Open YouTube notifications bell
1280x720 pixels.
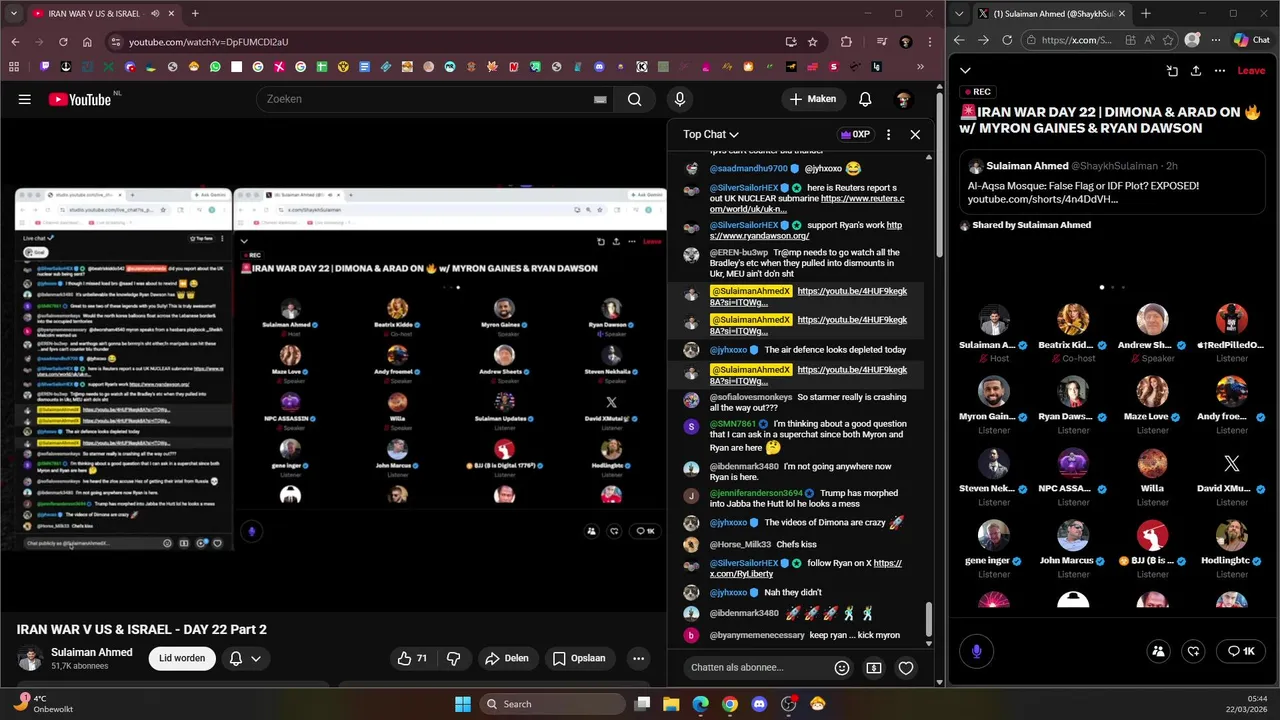pyautogui.click(x=865, y=99)
